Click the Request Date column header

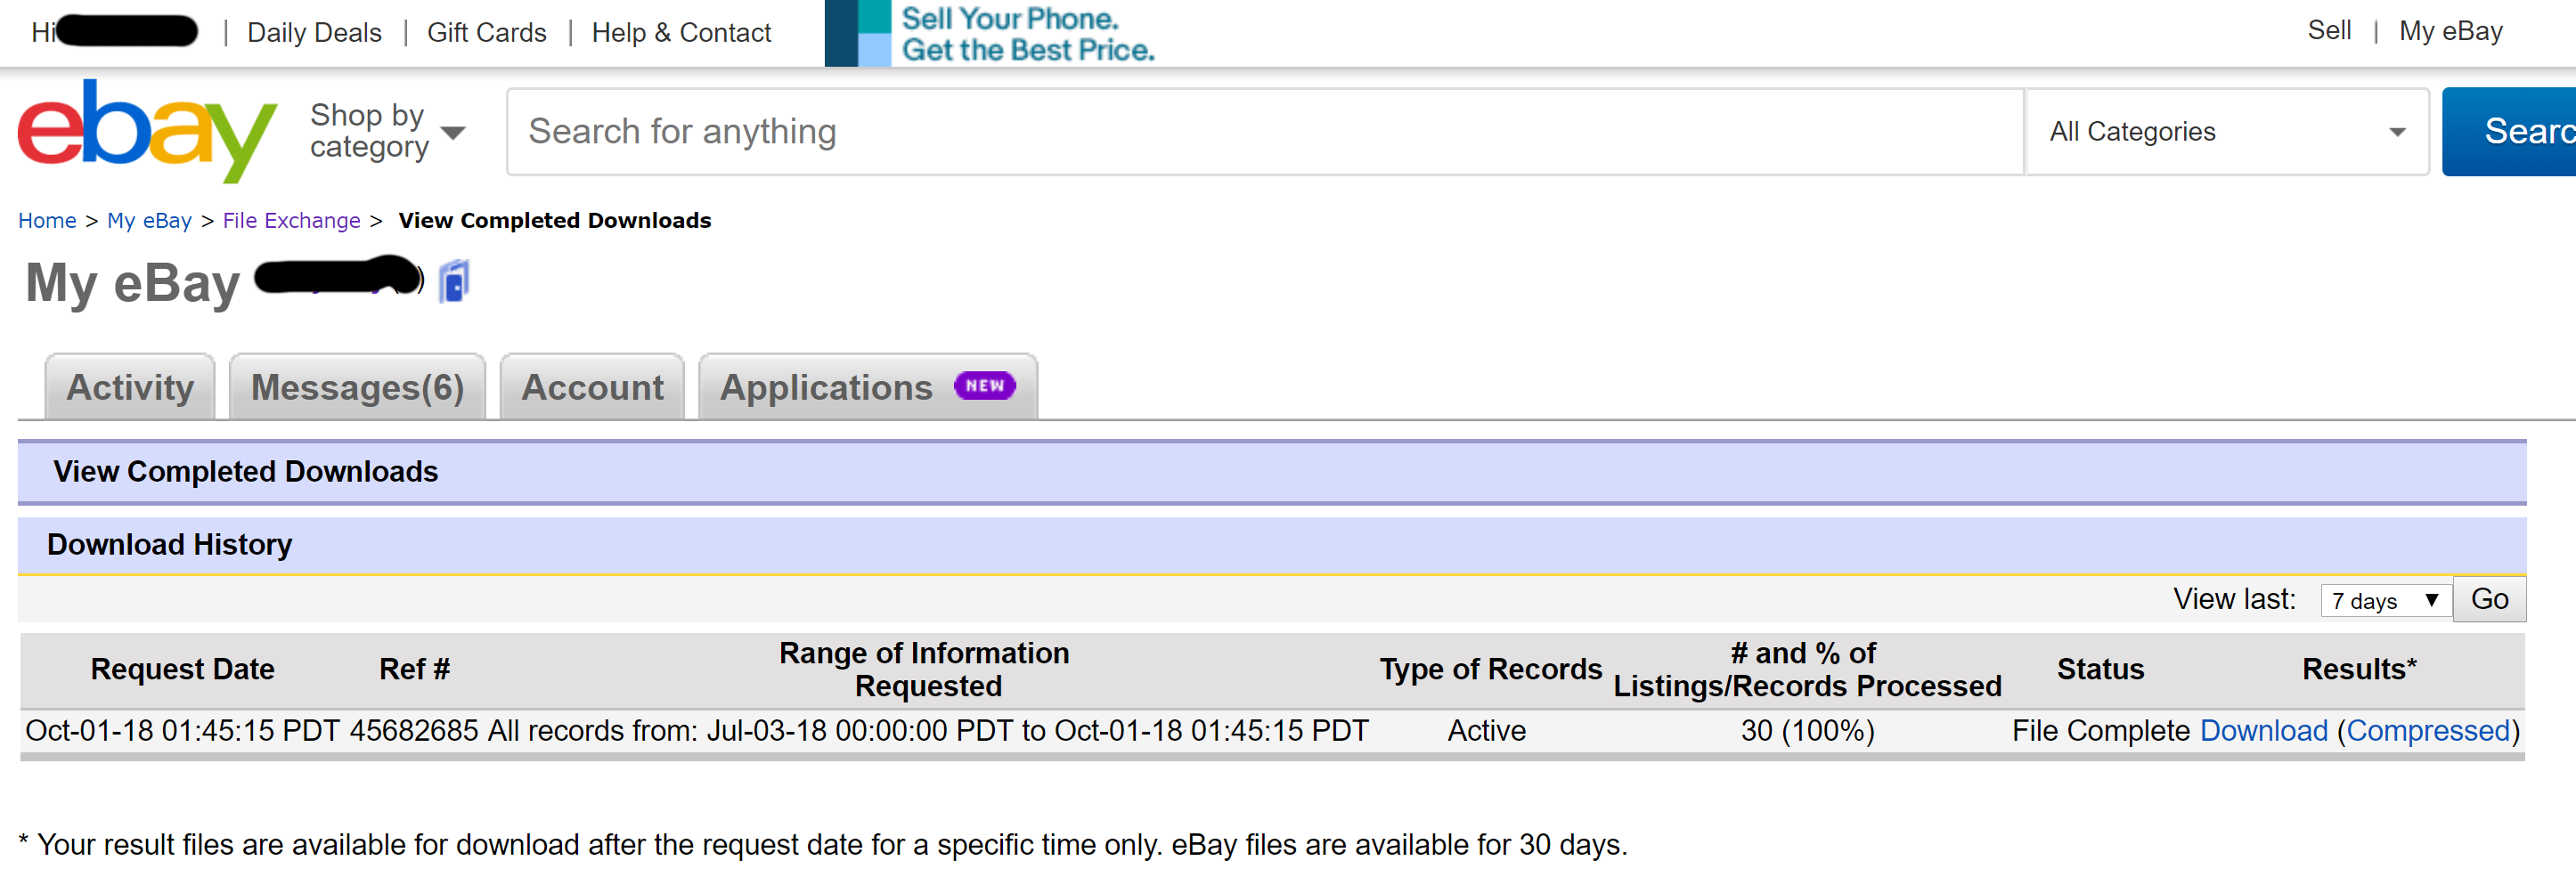[x=182, y=669]
